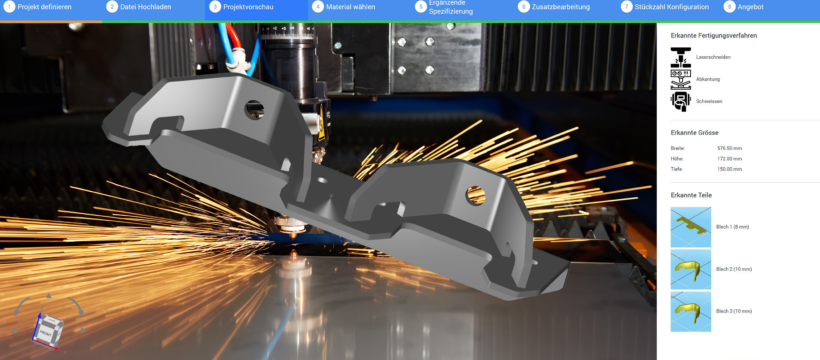Viewport: 820px width, 360px height.
Task: Rotate view with curved left arrow
Action: [22, 307]
